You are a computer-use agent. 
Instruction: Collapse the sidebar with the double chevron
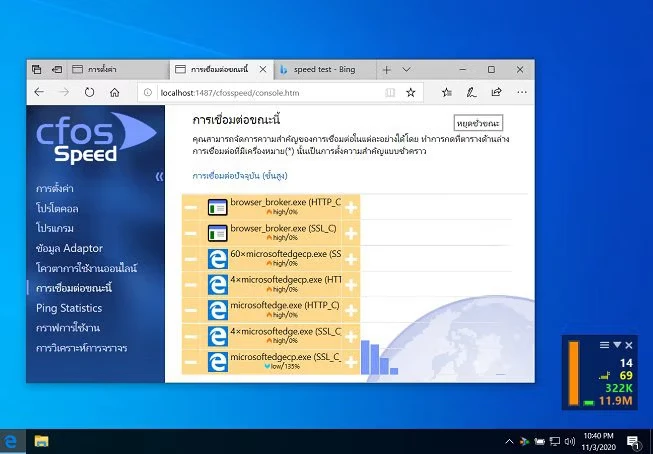158,177
